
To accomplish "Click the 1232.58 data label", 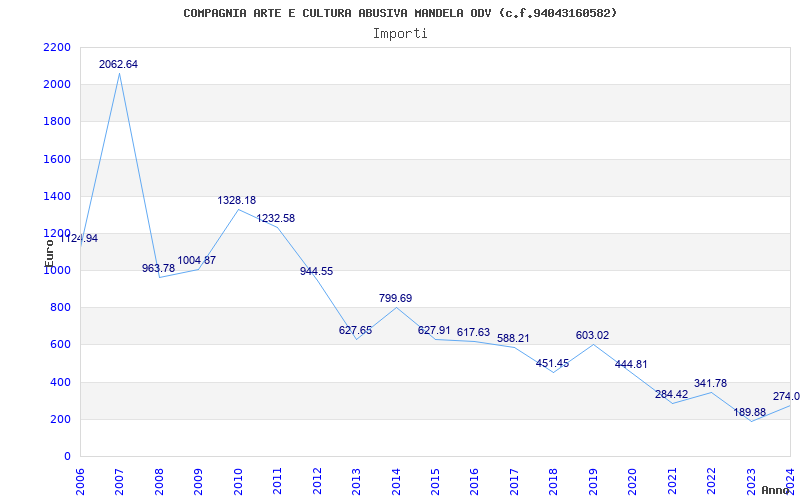I will pyautogui.click(x=276, y=218).
